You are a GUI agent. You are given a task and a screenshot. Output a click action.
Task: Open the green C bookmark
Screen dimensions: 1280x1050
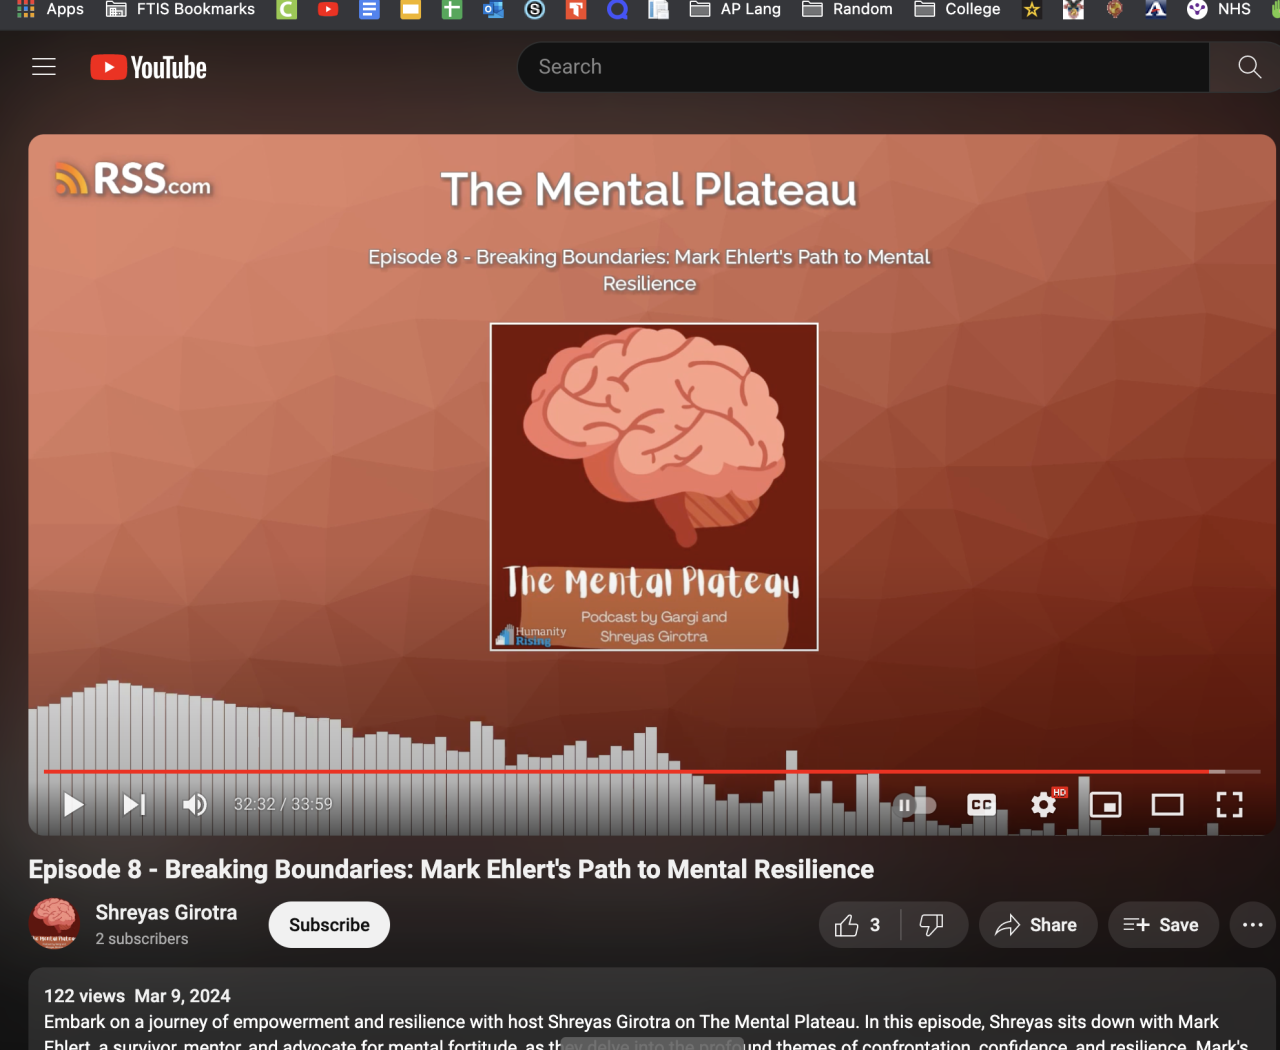click(287, 10)
